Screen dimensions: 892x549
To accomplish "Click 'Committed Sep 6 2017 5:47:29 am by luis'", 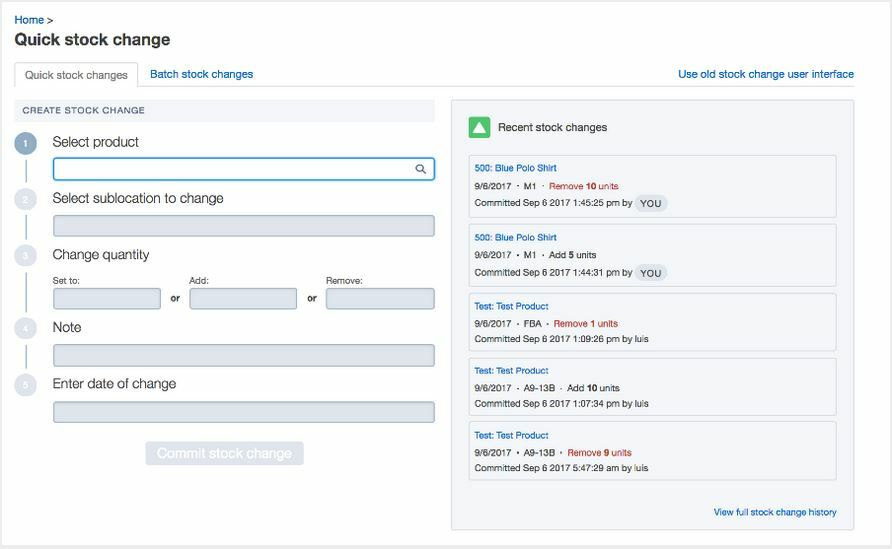I will [x=561, y=468].
